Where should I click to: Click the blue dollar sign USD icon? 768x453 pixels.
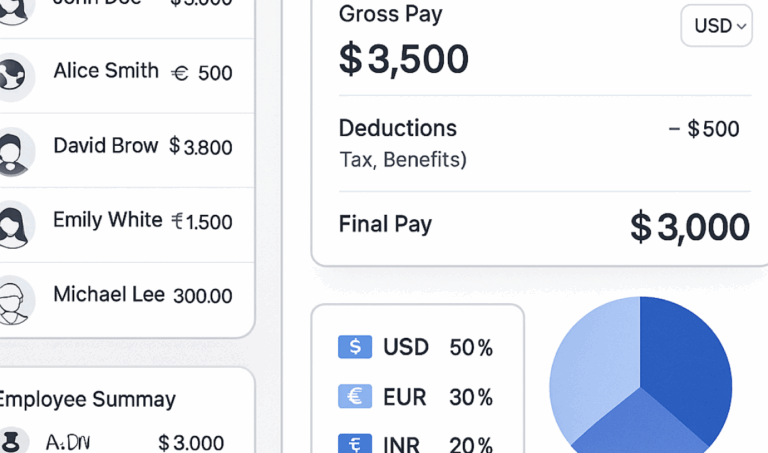click(x=355, y=347)
